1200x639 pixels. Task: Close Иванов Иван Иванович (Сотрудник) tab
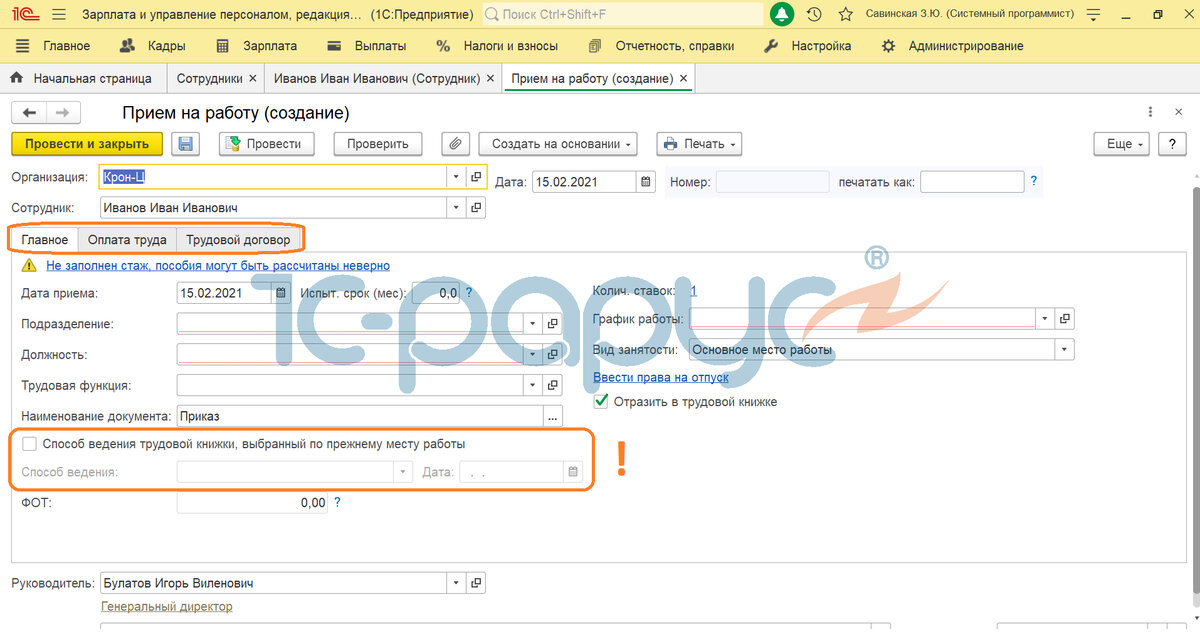490,78
